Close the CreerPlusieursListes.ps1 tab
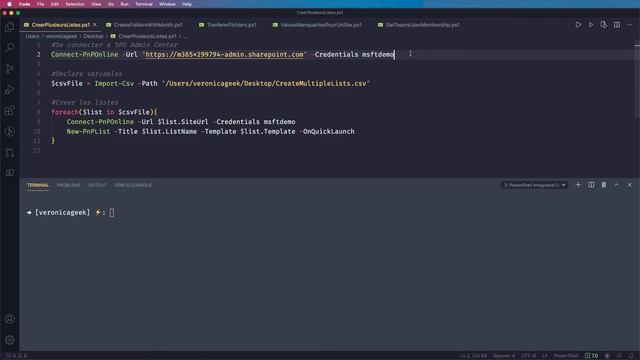Screen dimensions: 640x360 (95, 25)
